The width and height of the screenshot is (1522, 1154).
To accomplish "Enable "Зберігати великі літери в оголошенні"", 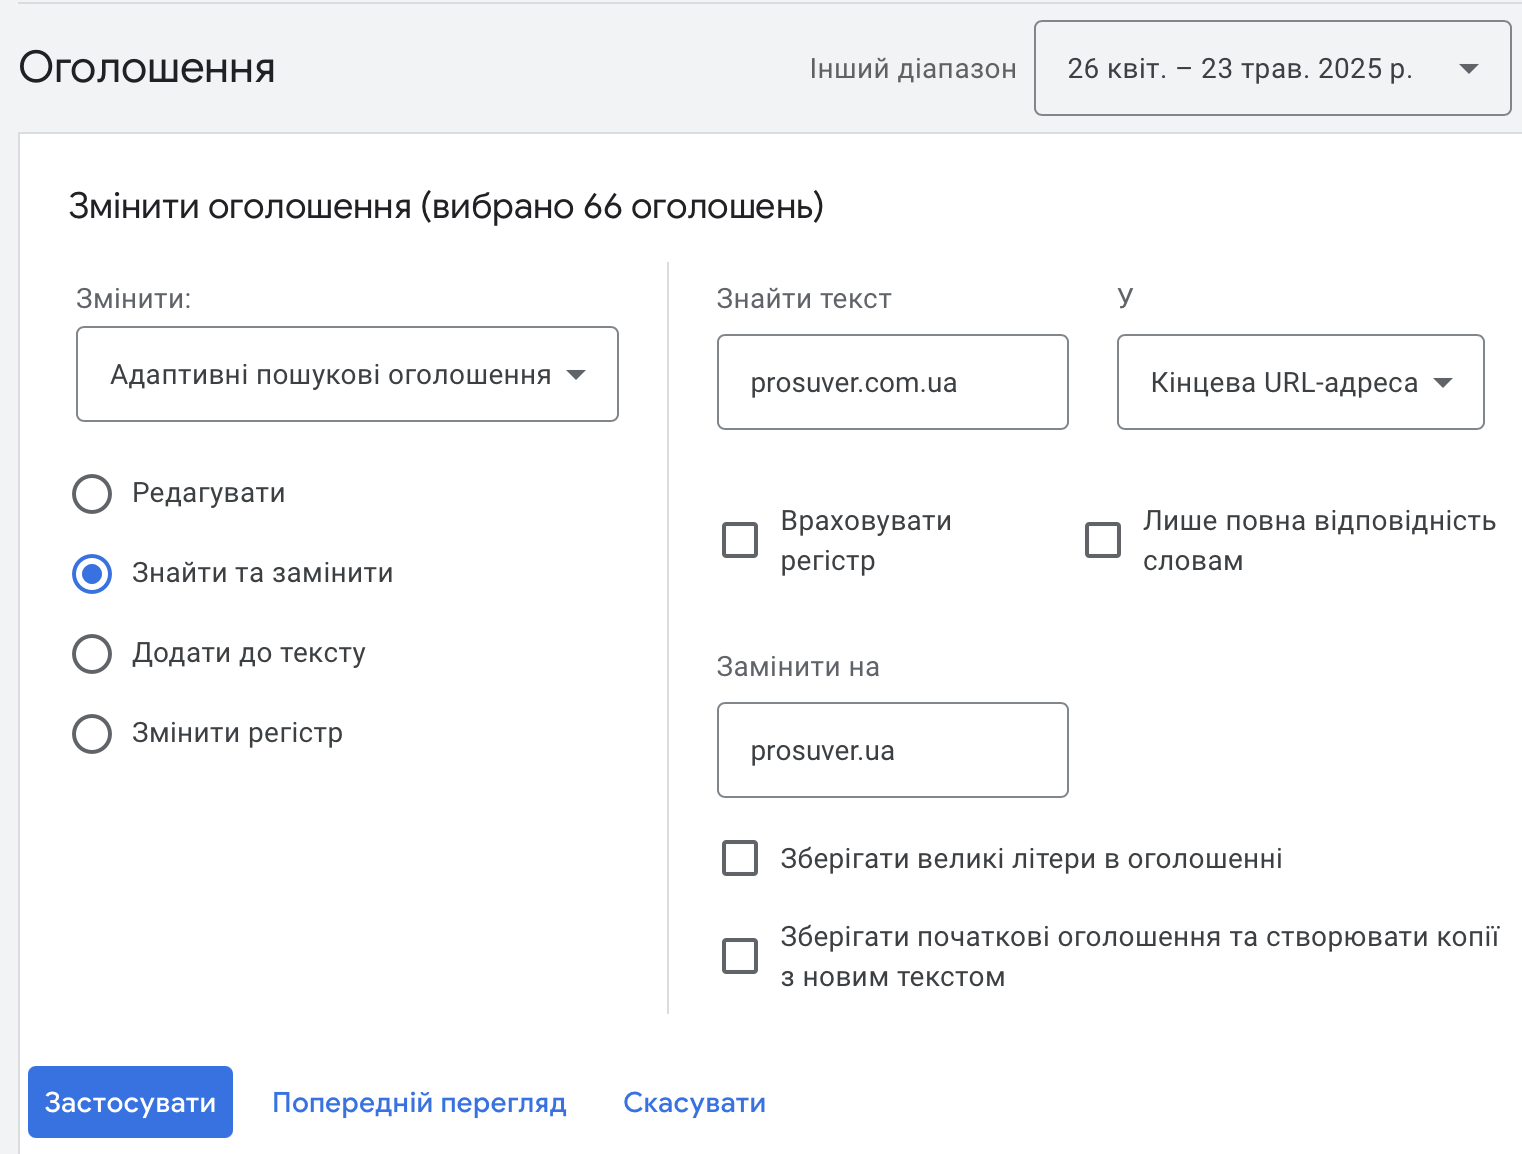I will (739, 858).
